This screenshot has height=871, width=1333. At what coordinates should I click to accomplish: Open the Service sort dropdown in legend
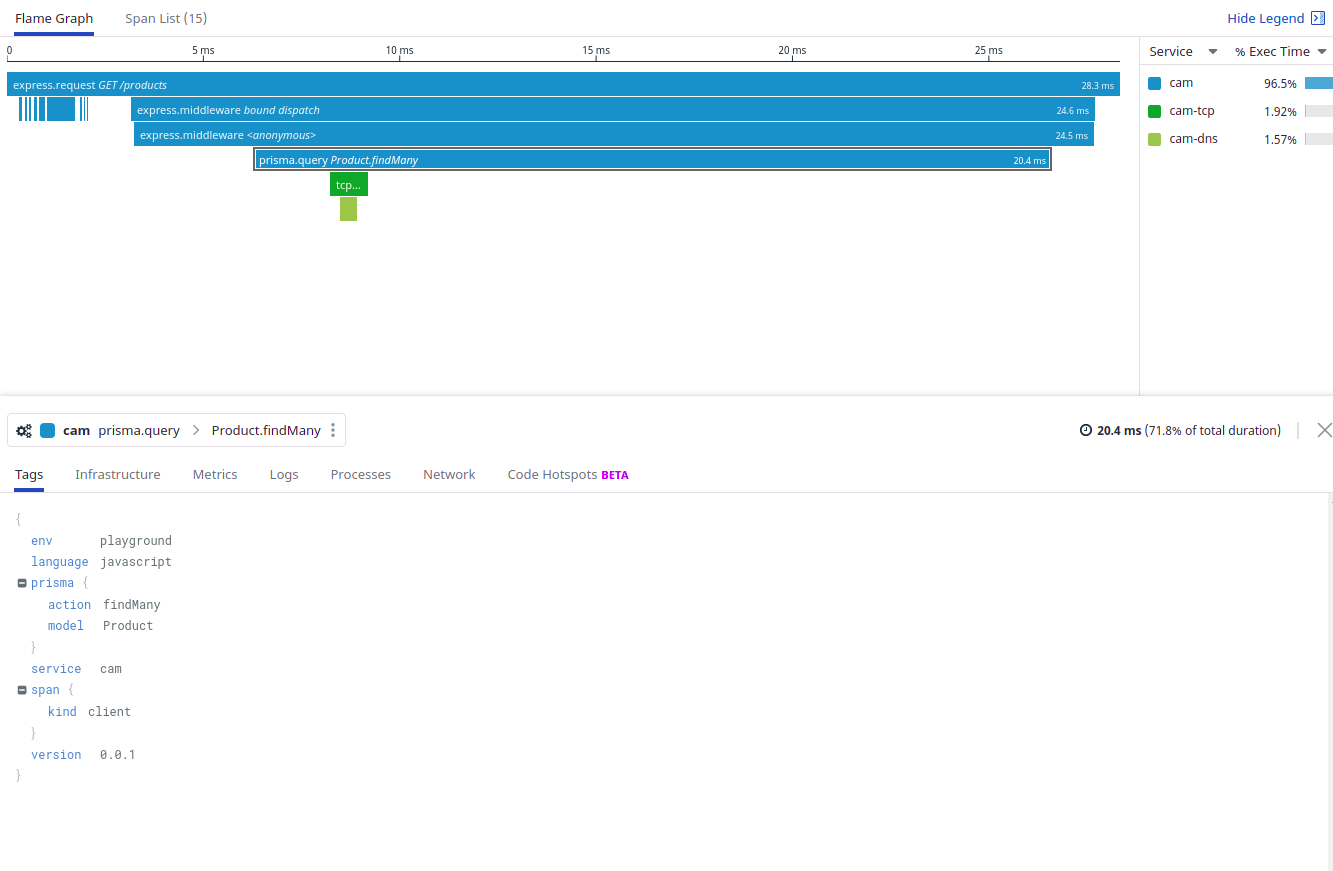[x=1211, y=50]
